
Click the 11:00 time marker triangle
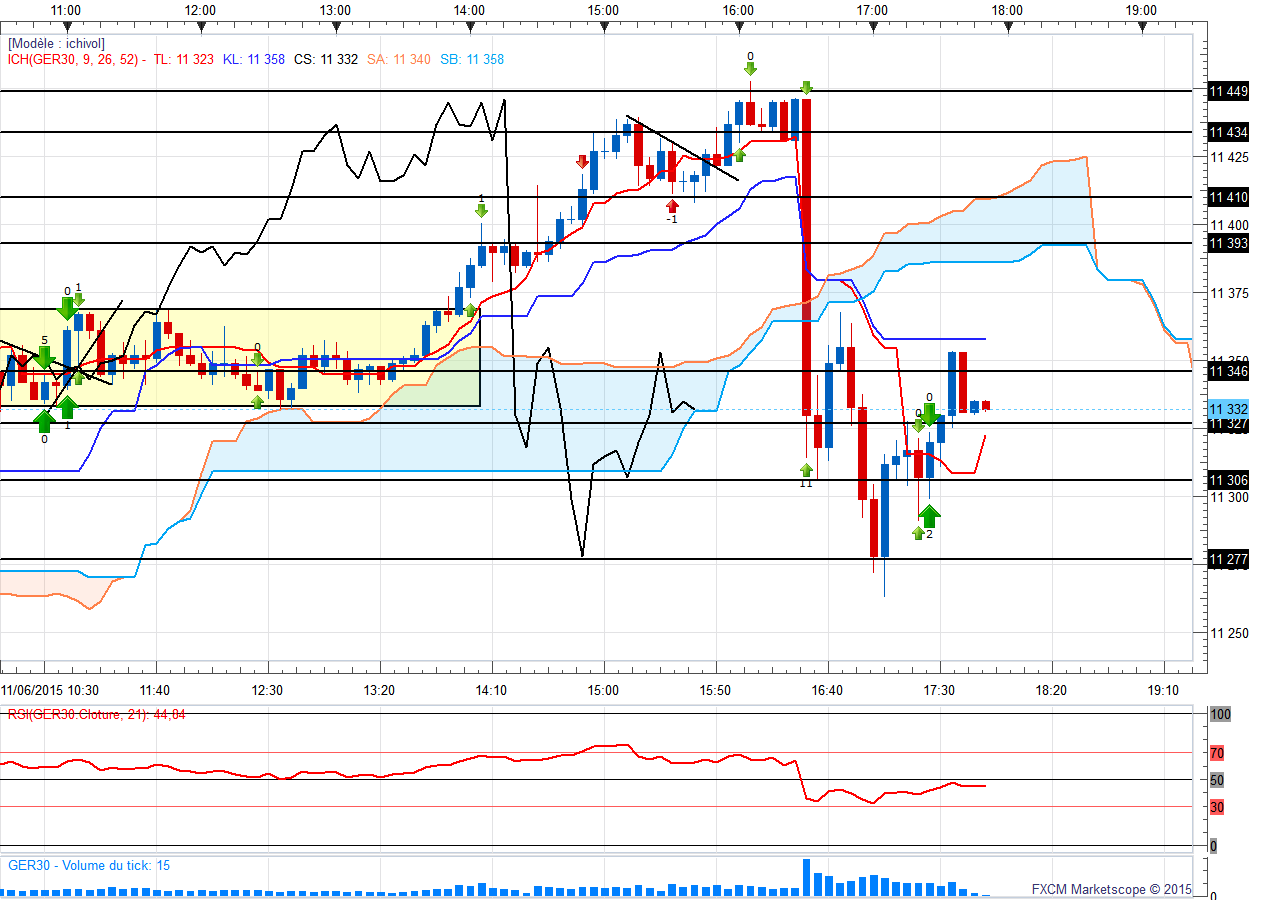tap(66, 29)
